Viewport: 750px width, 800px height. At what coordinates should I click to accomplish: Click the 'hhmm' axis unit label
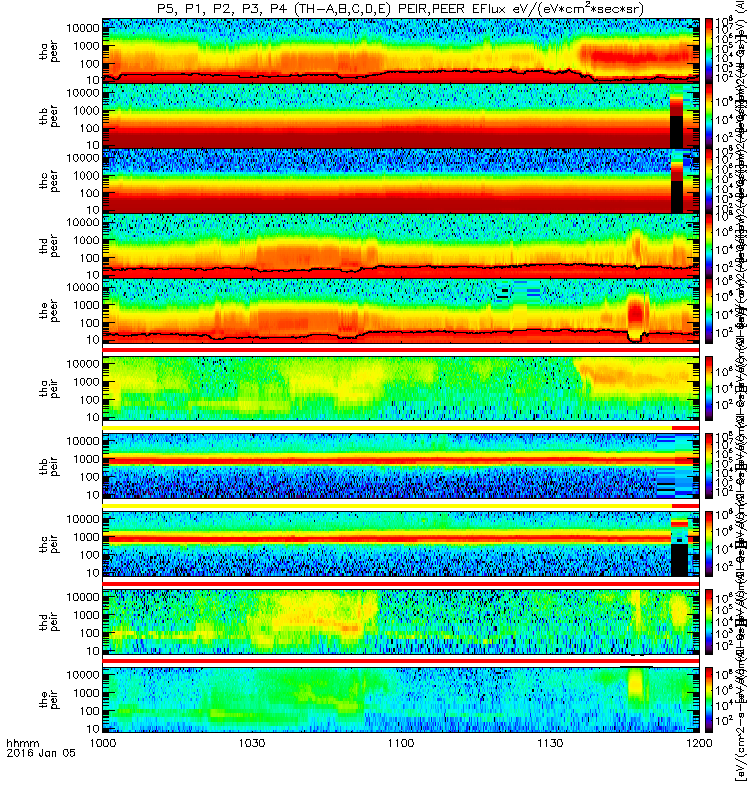tap(23, 743)
